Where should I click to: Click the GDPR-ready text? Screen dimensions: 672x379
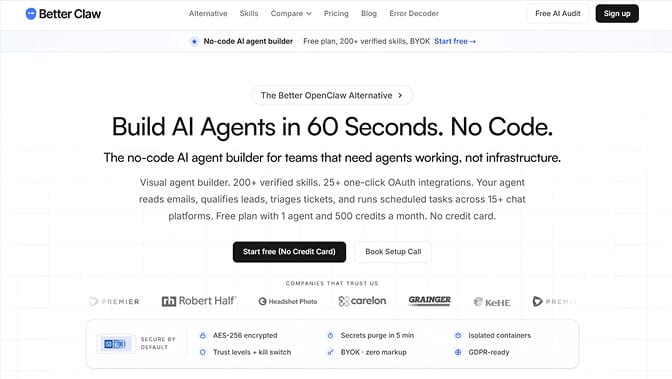tap(489, 352)
